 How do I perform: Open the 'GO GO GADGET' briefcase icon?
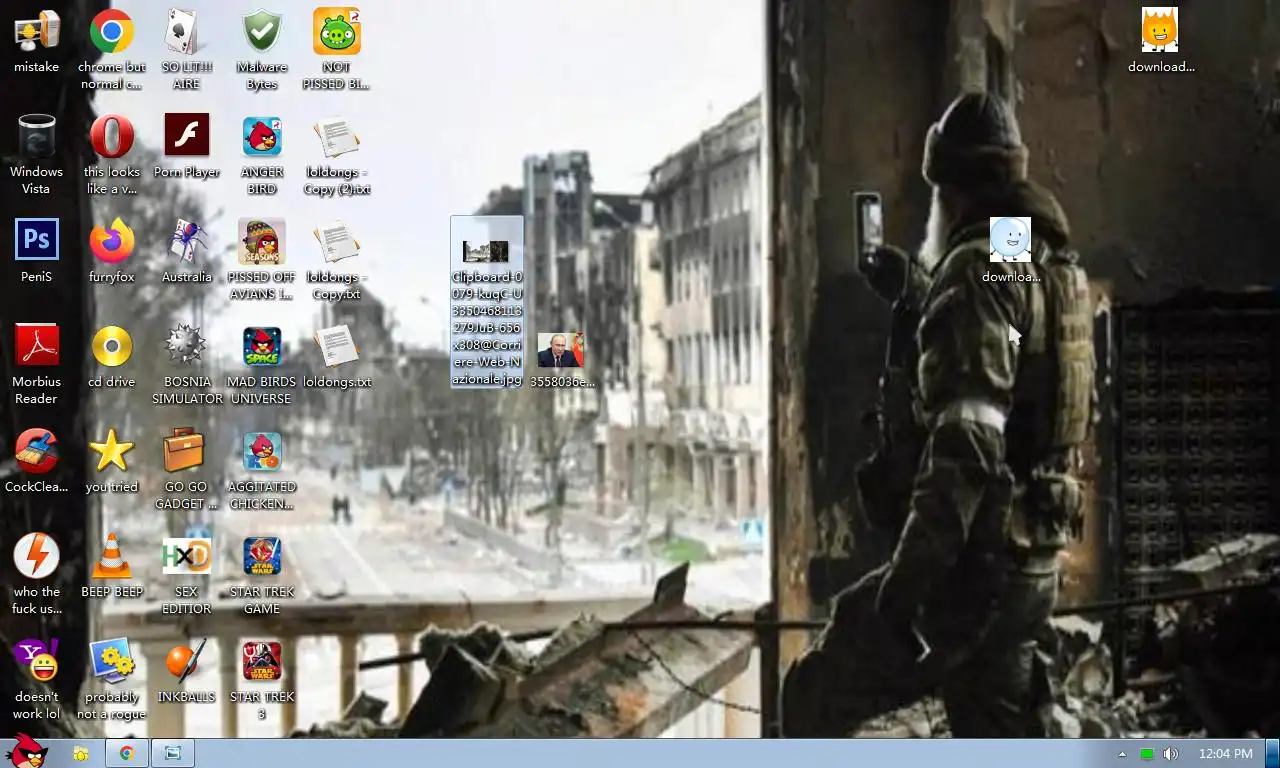pos(187,469)
